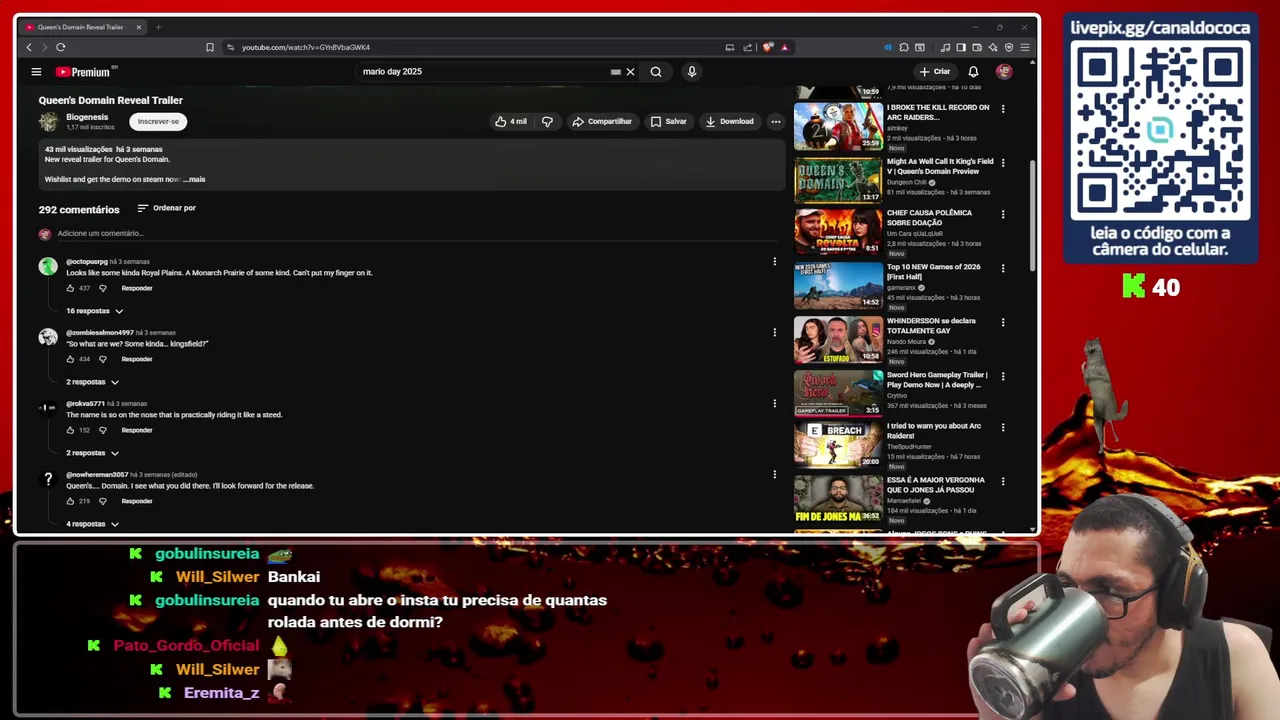Viewport: 1280px width, 720px height.
Task: Click the YouTube search field
Action: (485, 72)
